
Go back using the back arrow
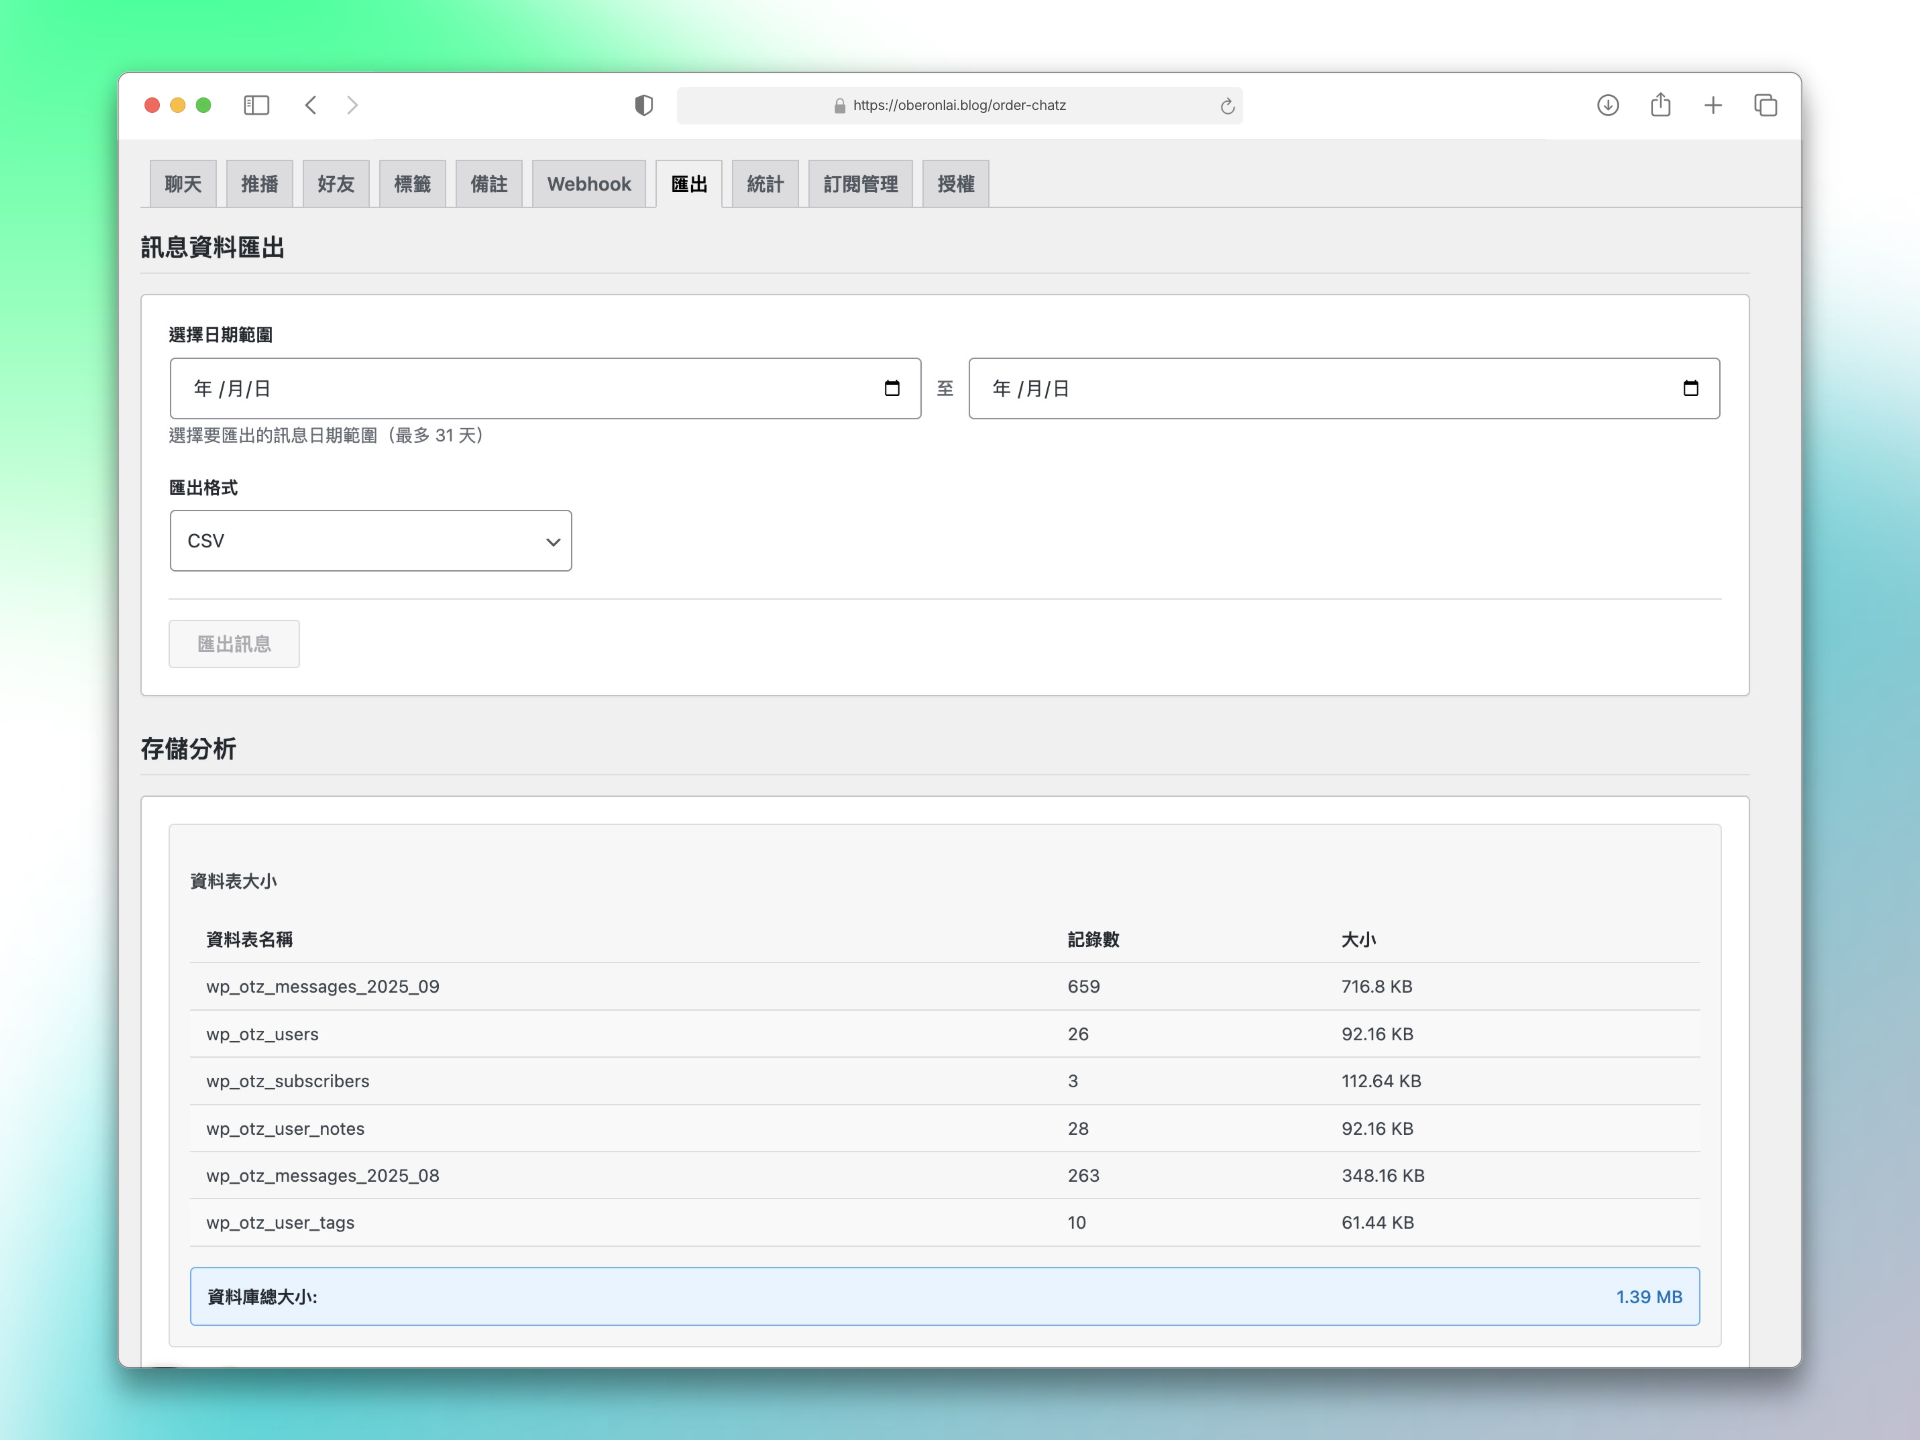(311, 105)
